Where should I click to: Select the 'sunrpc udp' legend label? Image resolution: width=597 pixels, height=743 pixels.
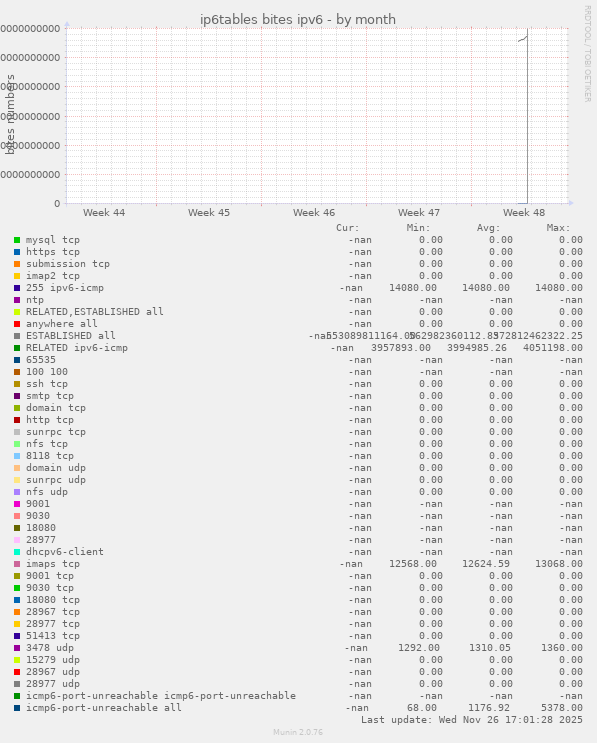56,480
